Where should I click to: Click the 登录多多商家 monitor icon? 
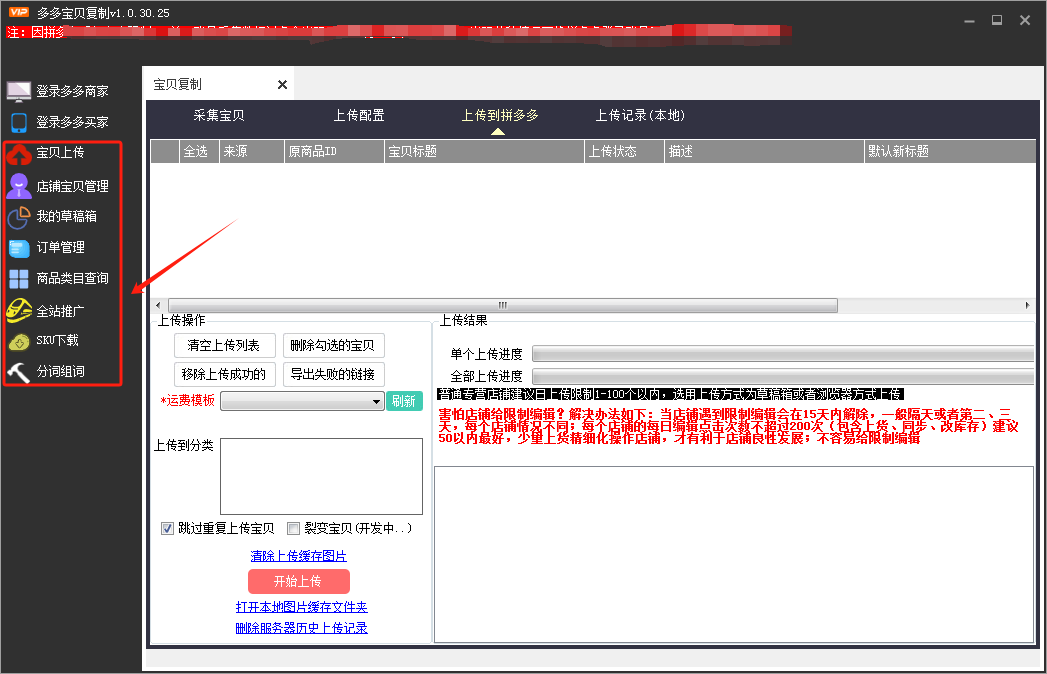(19, 91)
